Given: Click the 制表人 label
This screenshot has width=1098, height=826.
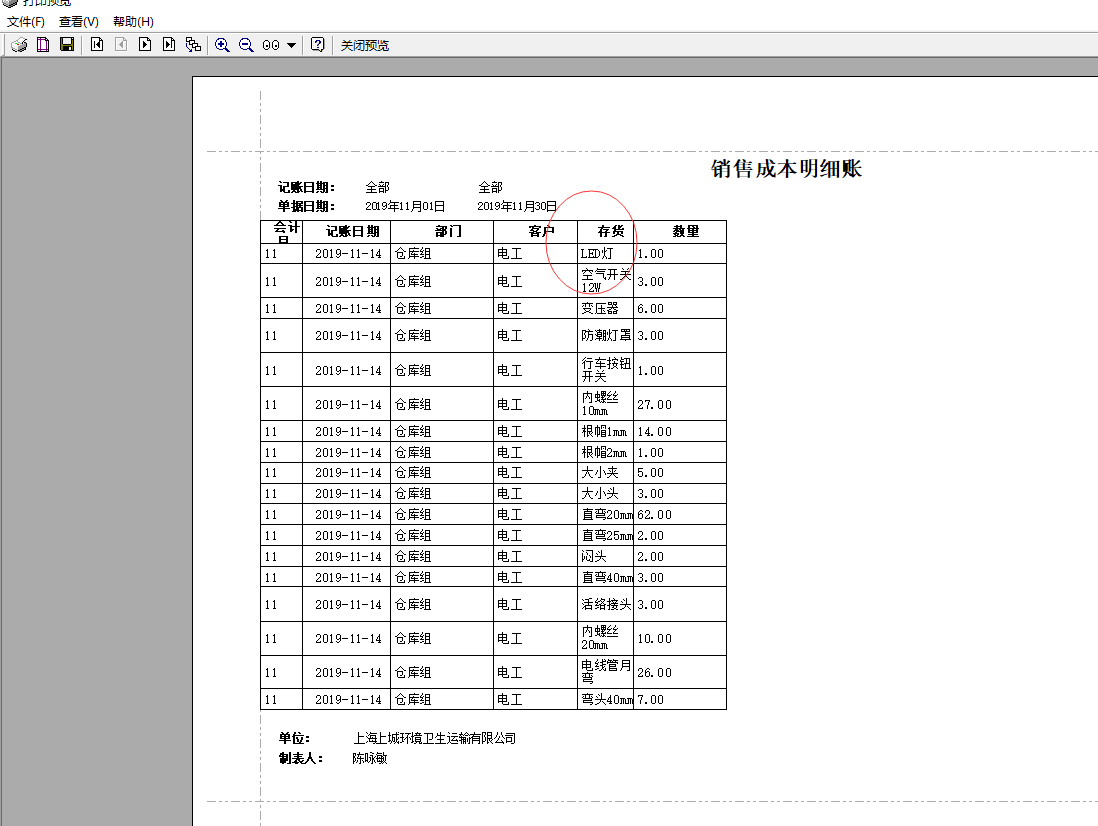Looking at the screenshot, I should click(x=301, y=758).
